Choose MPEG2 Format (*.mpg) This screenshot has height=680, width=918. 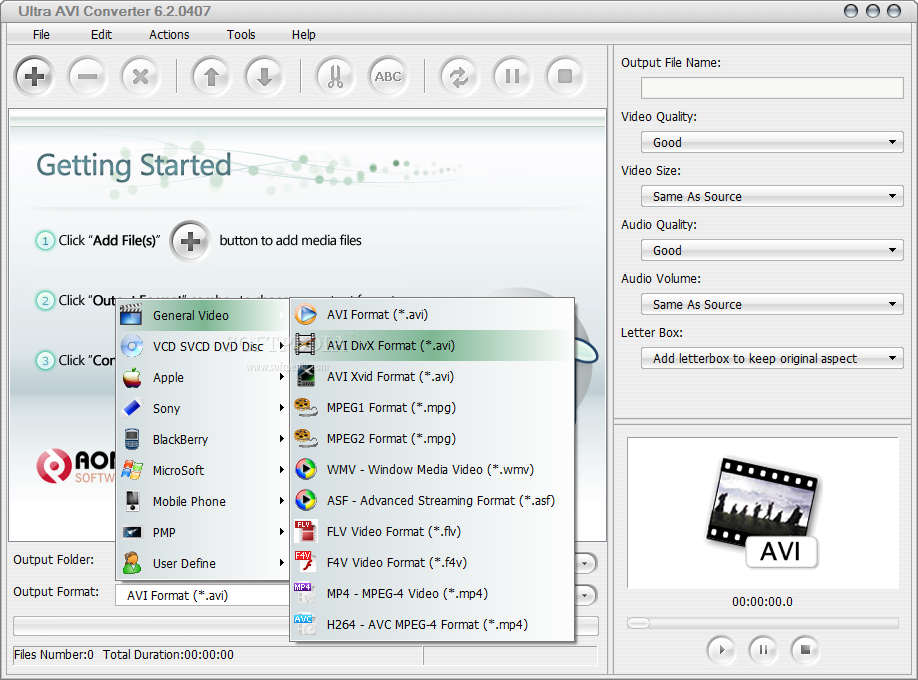pos(432,439)
